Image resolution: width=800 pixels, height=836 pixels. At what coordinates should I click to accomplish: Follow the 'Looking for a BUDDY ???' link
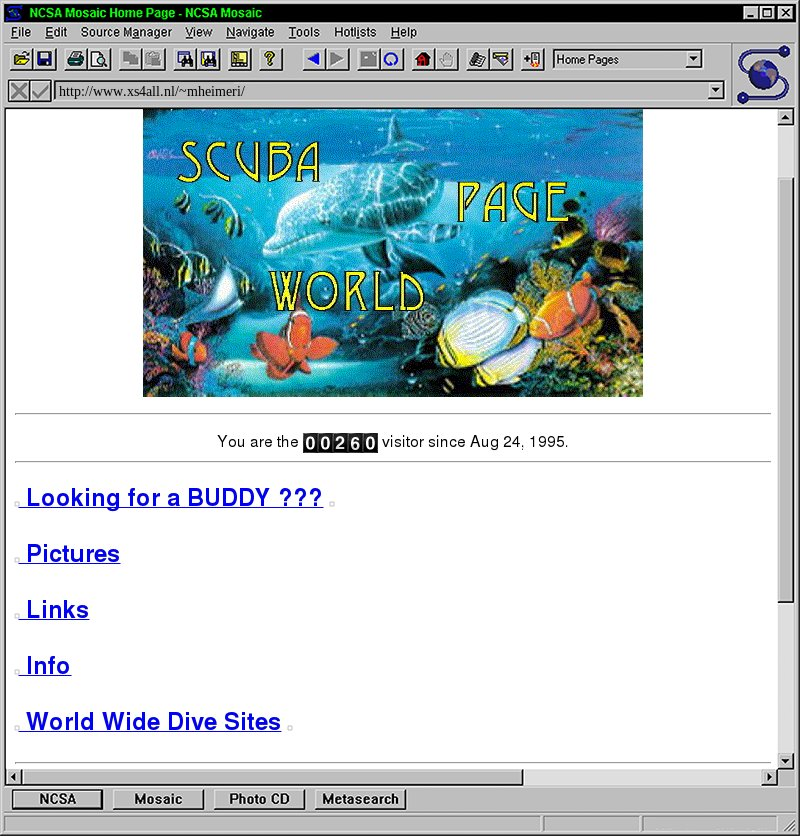(x=174, y=498)
